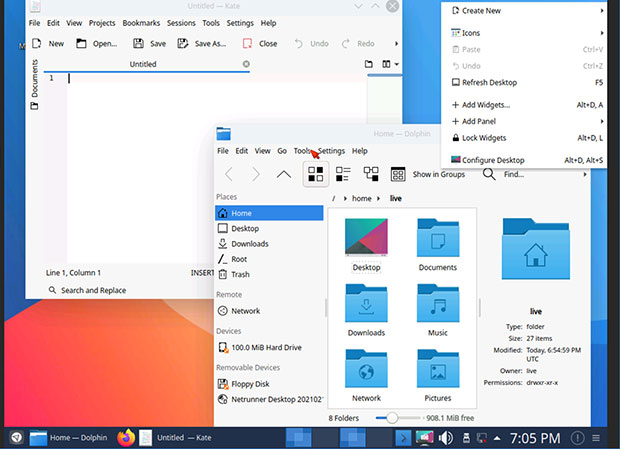Close the Untitled tab in Kate
The height and width of the screenshot is (449, 620).
pyautogui.click(x=246, y=64)
